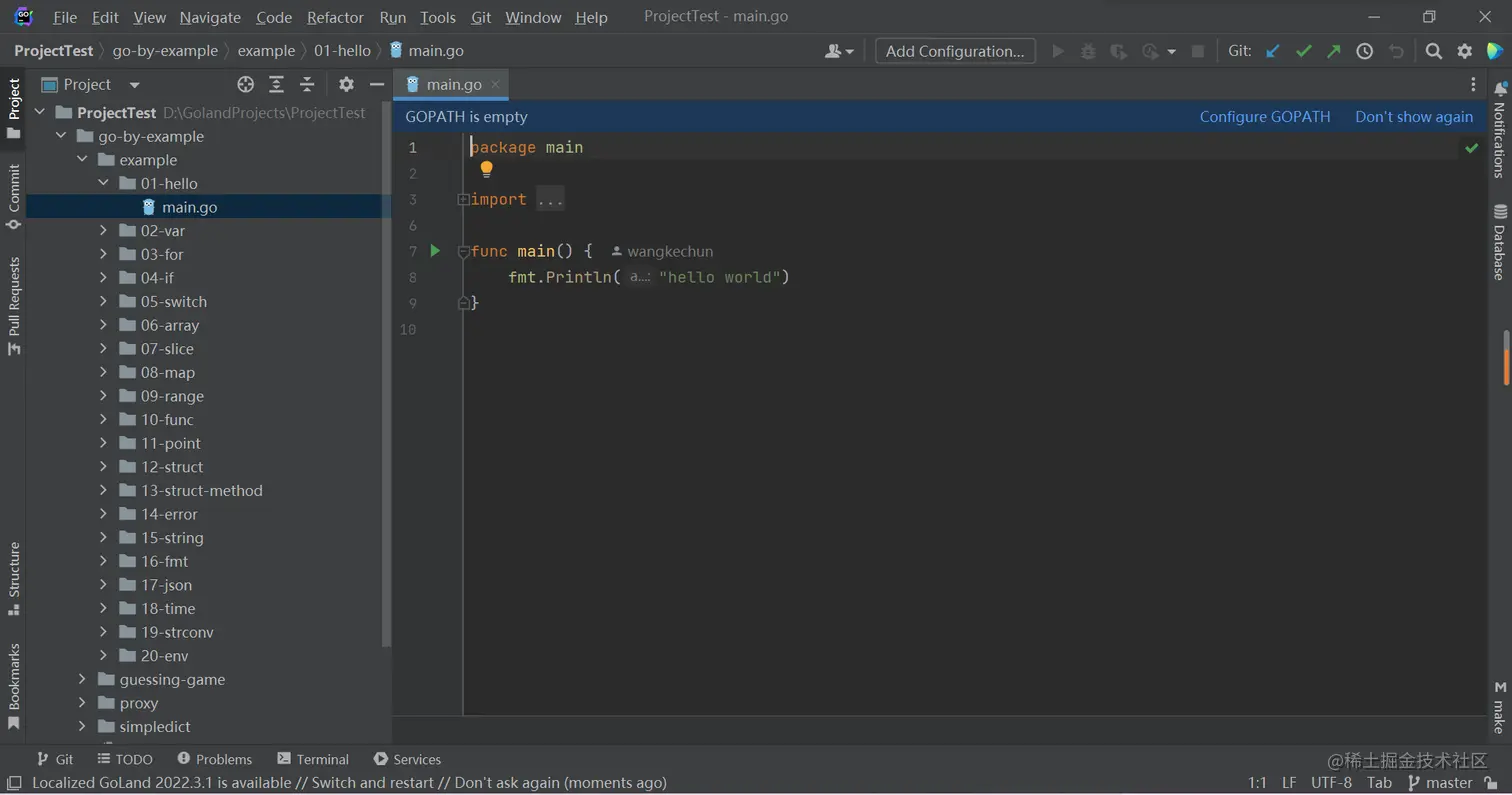Open the run actions dropdown arrow
Screen dimensions: 1512x795
[x=1171, y=51]
